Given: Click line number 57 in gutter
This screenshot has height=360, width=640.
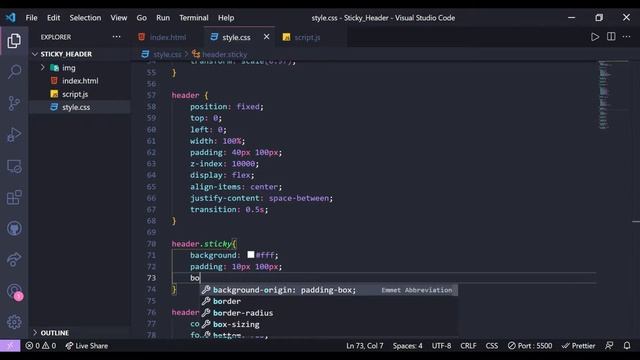Looking at the screenshot, I should click(151, 95).
